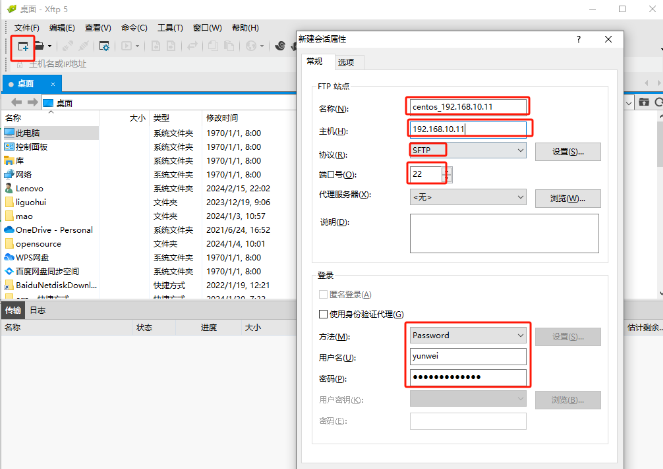Click the forward arrow in the local pane

click(x=33, y=102)
